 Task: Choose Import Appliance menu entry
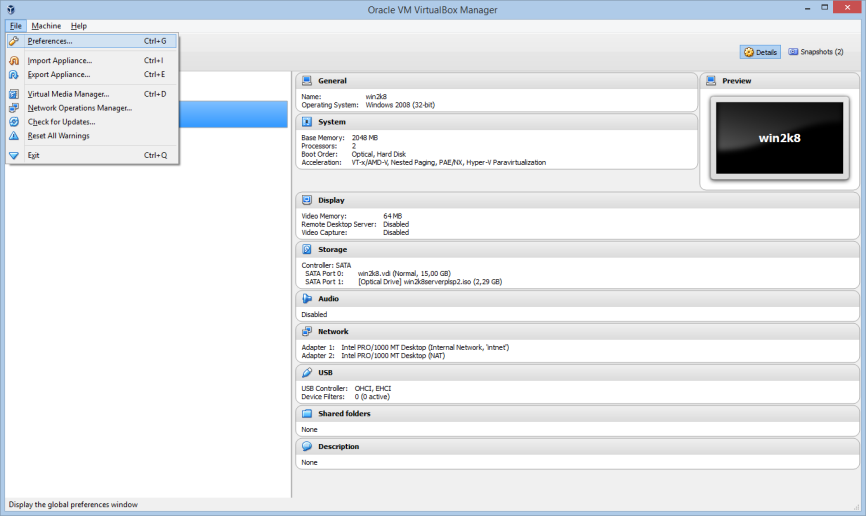pyautogui.click(x=92, y=60)
